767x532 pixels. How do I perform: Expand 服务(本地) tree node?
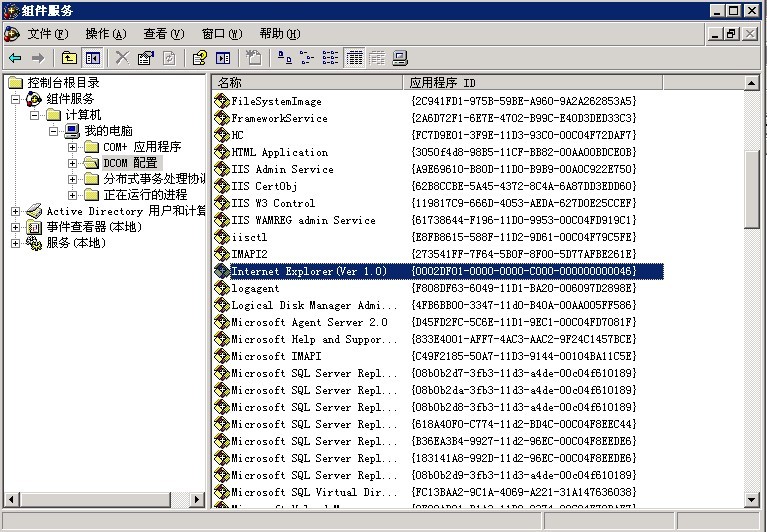coord(16,243)
